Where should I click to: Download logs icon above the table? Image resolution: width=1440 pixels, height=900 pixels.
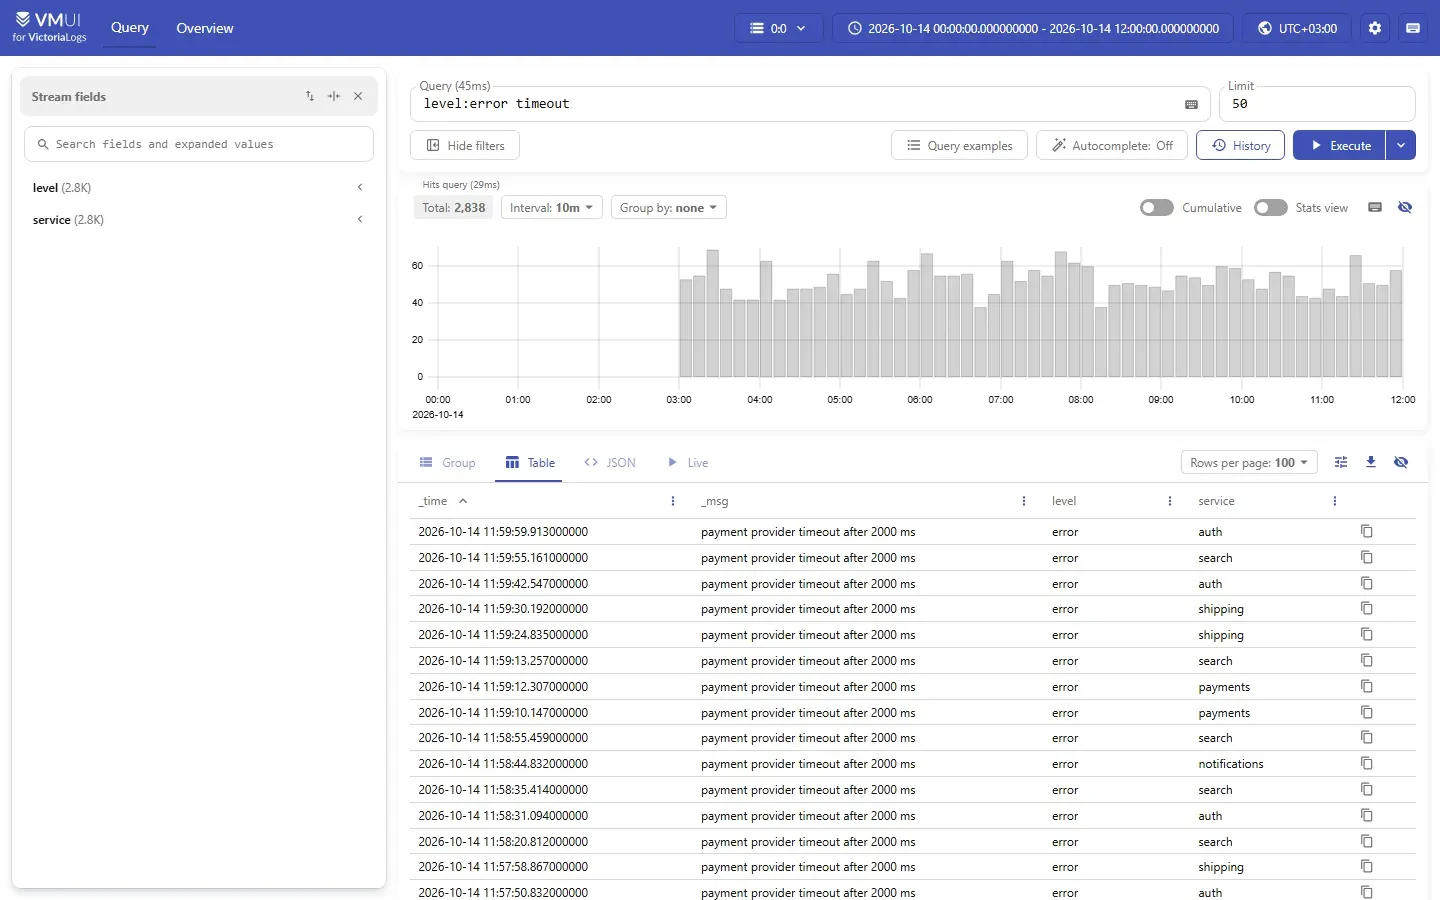[1371, 462]
